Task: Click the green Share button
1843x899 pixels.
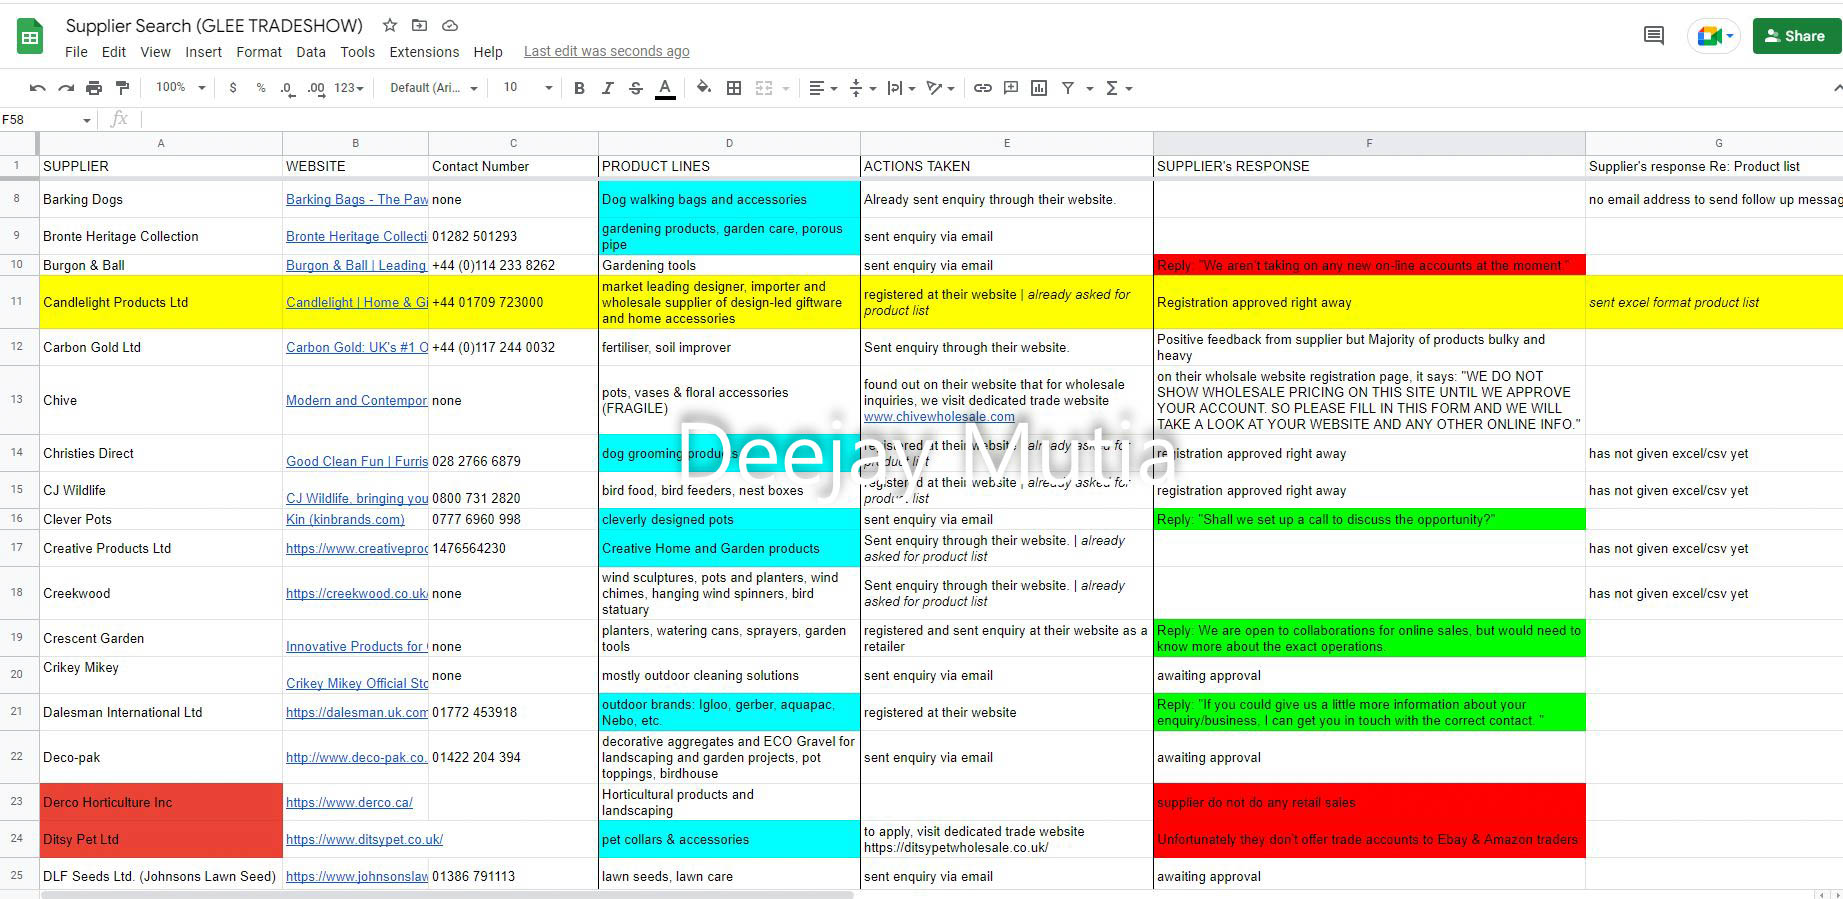Action: click(1796, 36)
